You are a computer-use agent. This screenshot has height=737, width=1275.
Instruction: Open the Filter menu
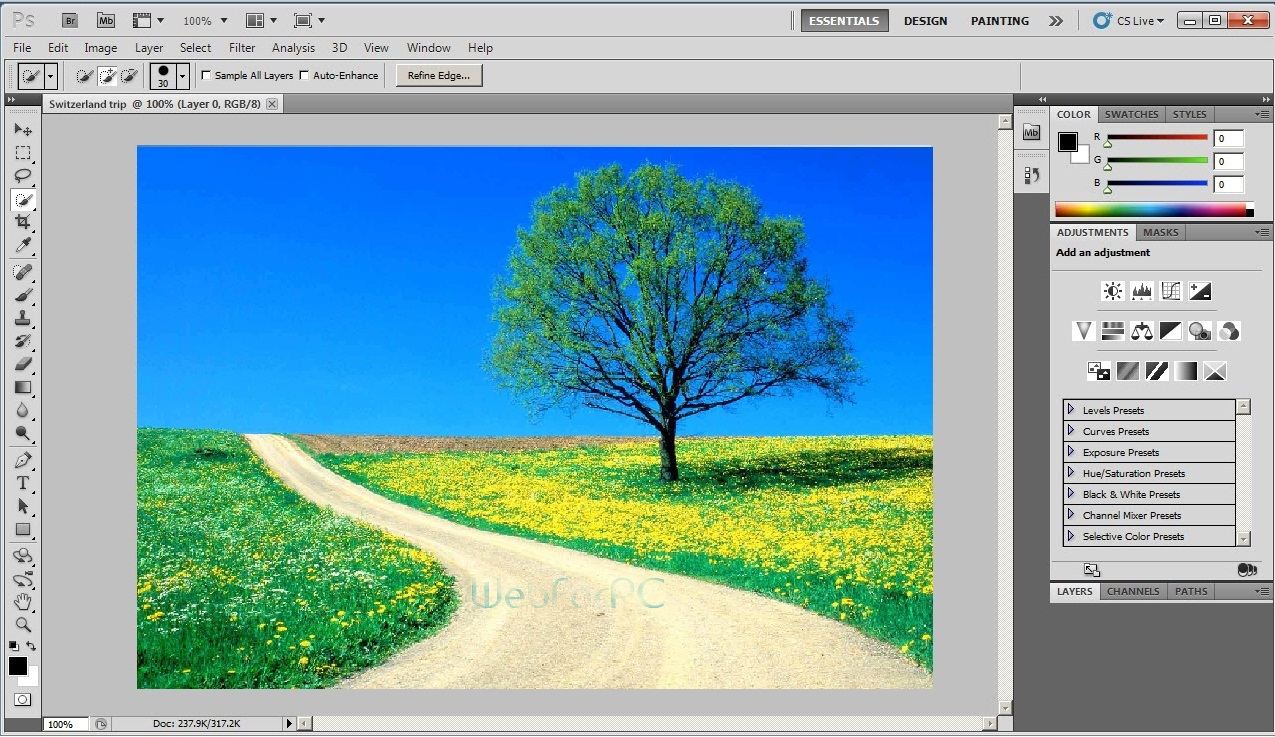pyautogui.click(x=241, y=47)
